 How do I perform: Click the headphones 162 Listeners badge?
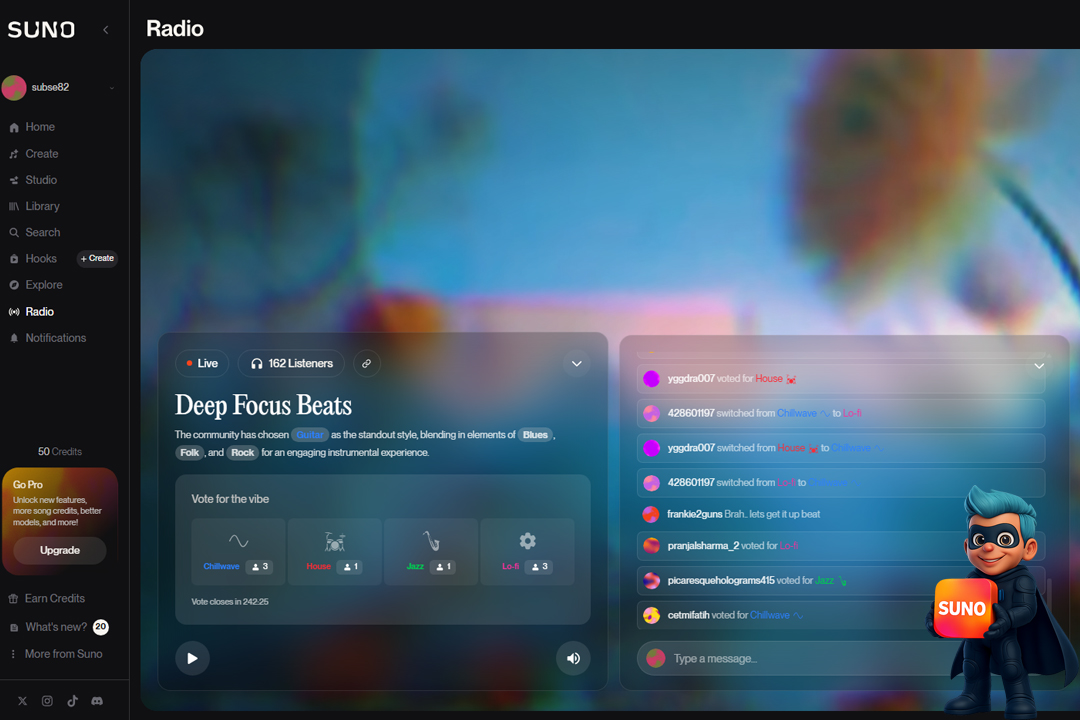[291, 364]
